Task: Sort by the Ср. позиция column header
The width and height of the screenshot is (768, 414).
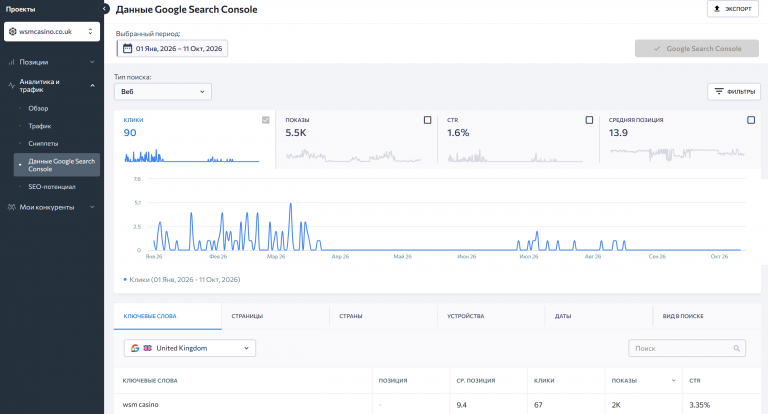Action: [x=476, y=381]
